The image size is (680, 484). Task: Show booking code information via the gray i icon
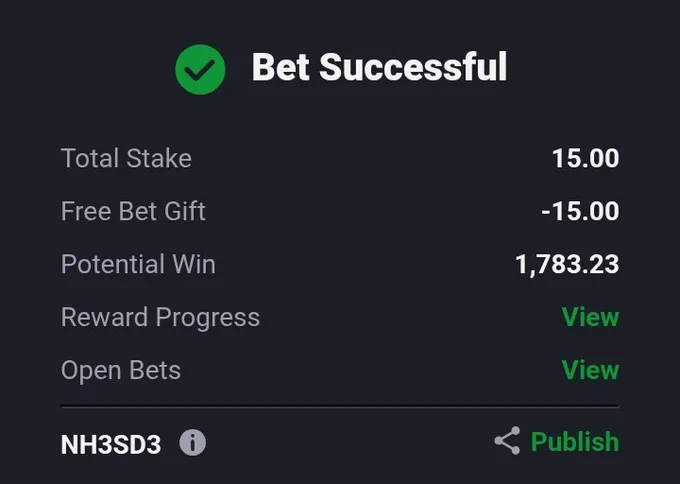pyautogui.click(x=193, y=442)
